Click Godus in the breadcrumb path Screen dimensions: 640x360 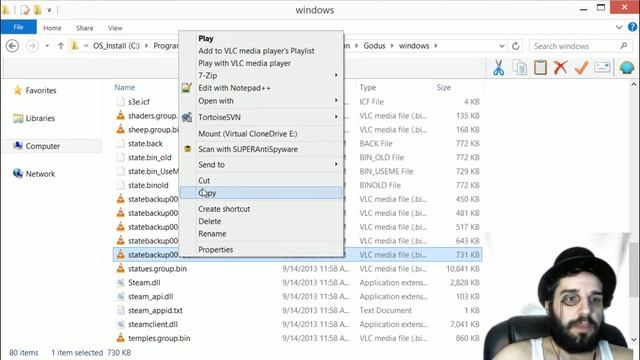tap(374, 46)
